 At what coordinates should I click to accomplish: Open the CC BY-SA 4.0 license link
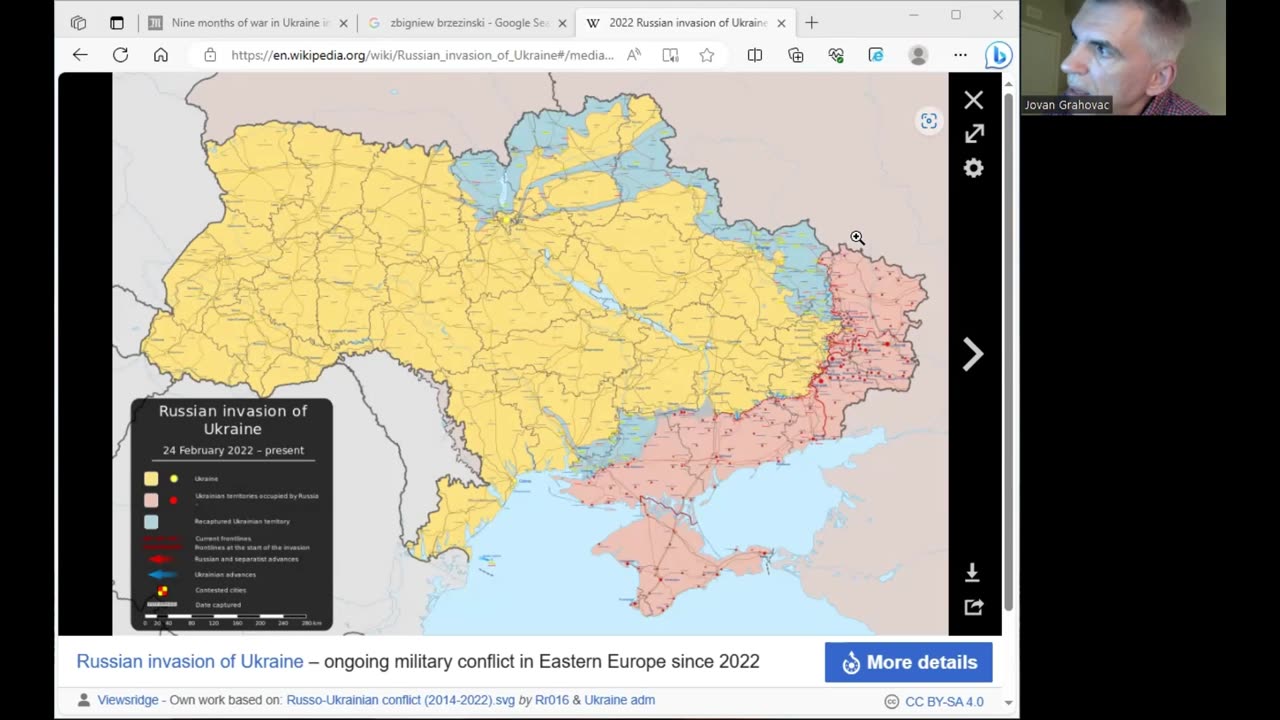(944, 702)
